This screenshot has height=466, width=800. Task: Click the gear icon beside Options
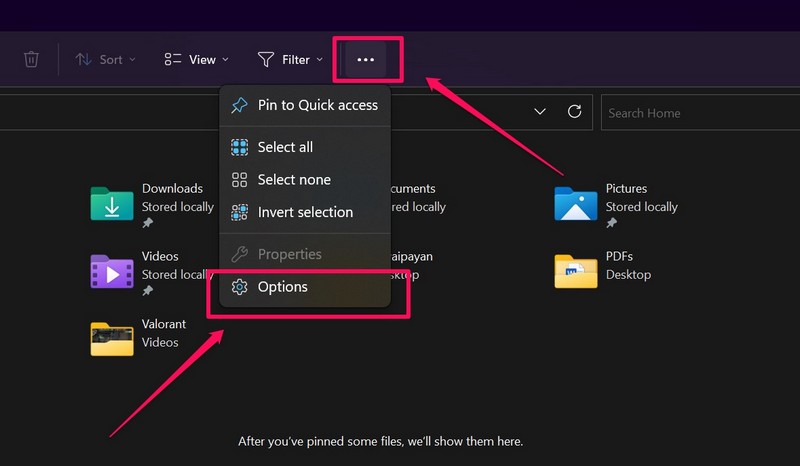coord(239,287)
